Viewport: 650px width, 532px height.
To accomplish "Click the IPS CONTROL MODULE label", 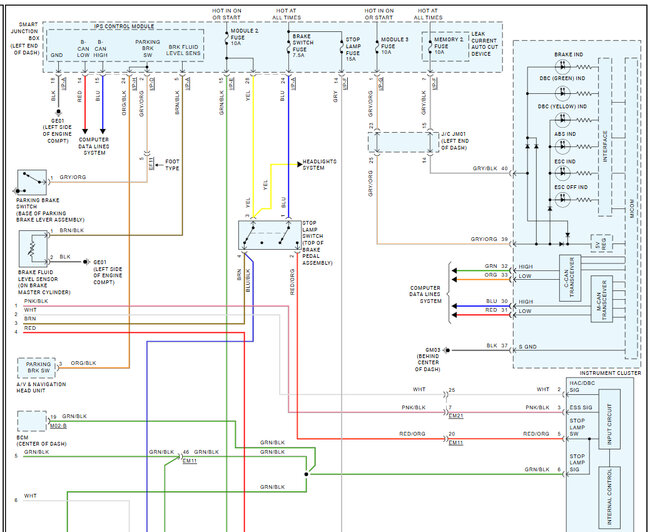I will click(x=124, y=26).
